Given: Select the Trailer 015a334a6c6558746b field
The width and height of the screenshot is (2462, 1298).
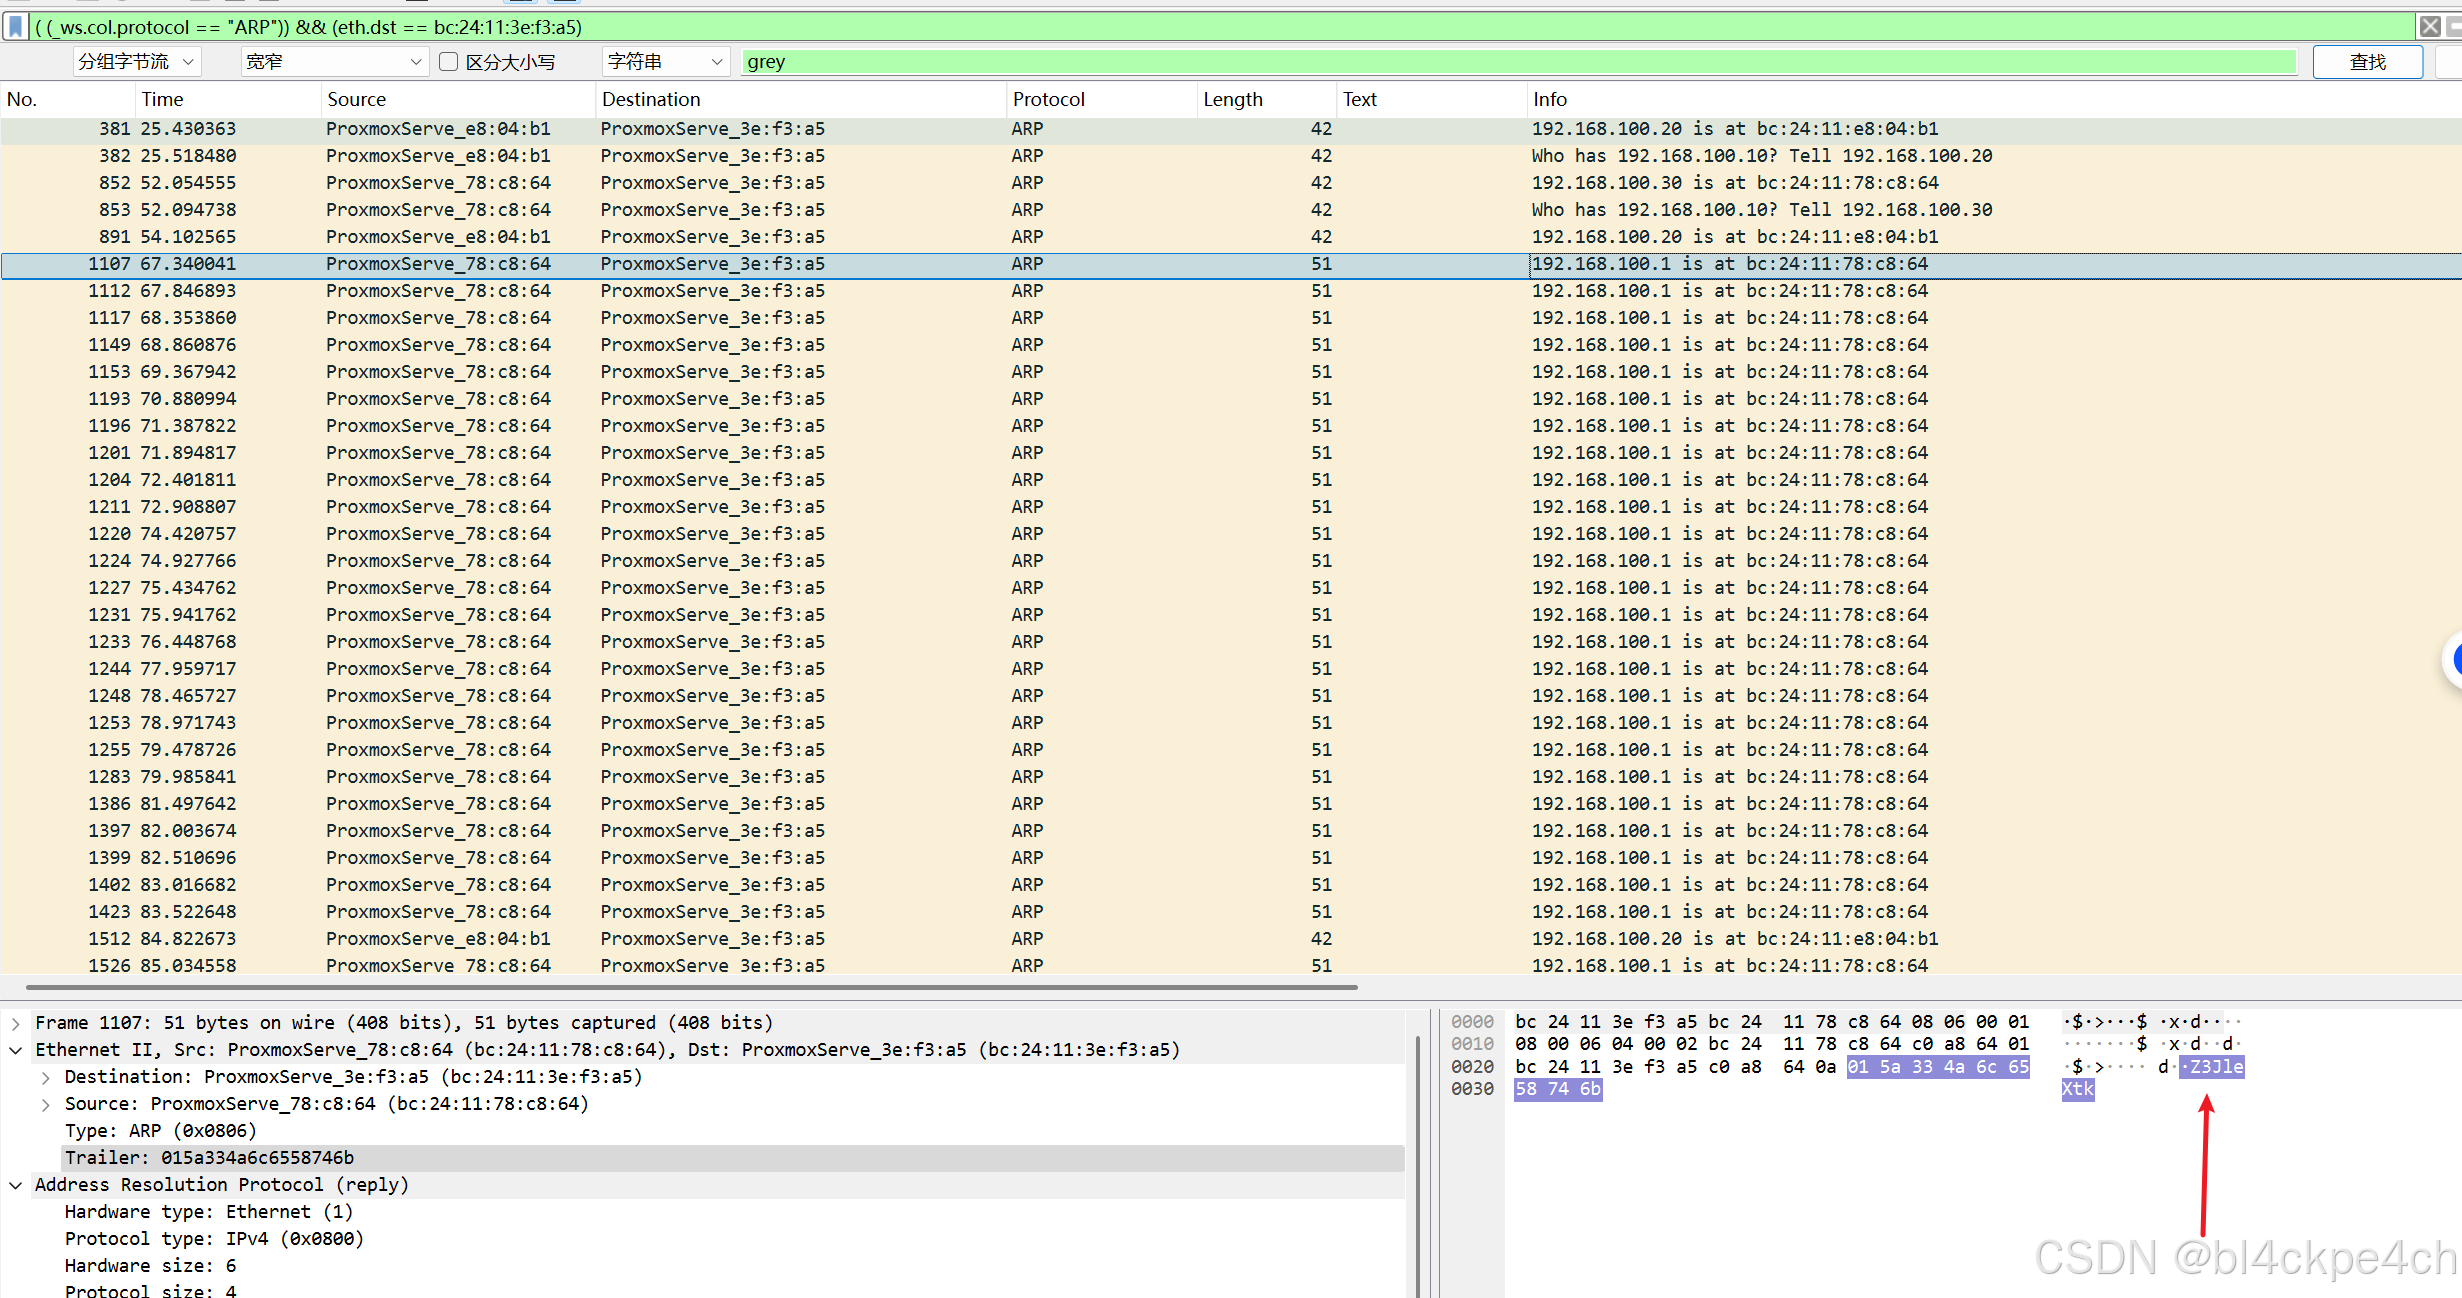Looking at the screenshot, I should click(x=209, y=1158).
